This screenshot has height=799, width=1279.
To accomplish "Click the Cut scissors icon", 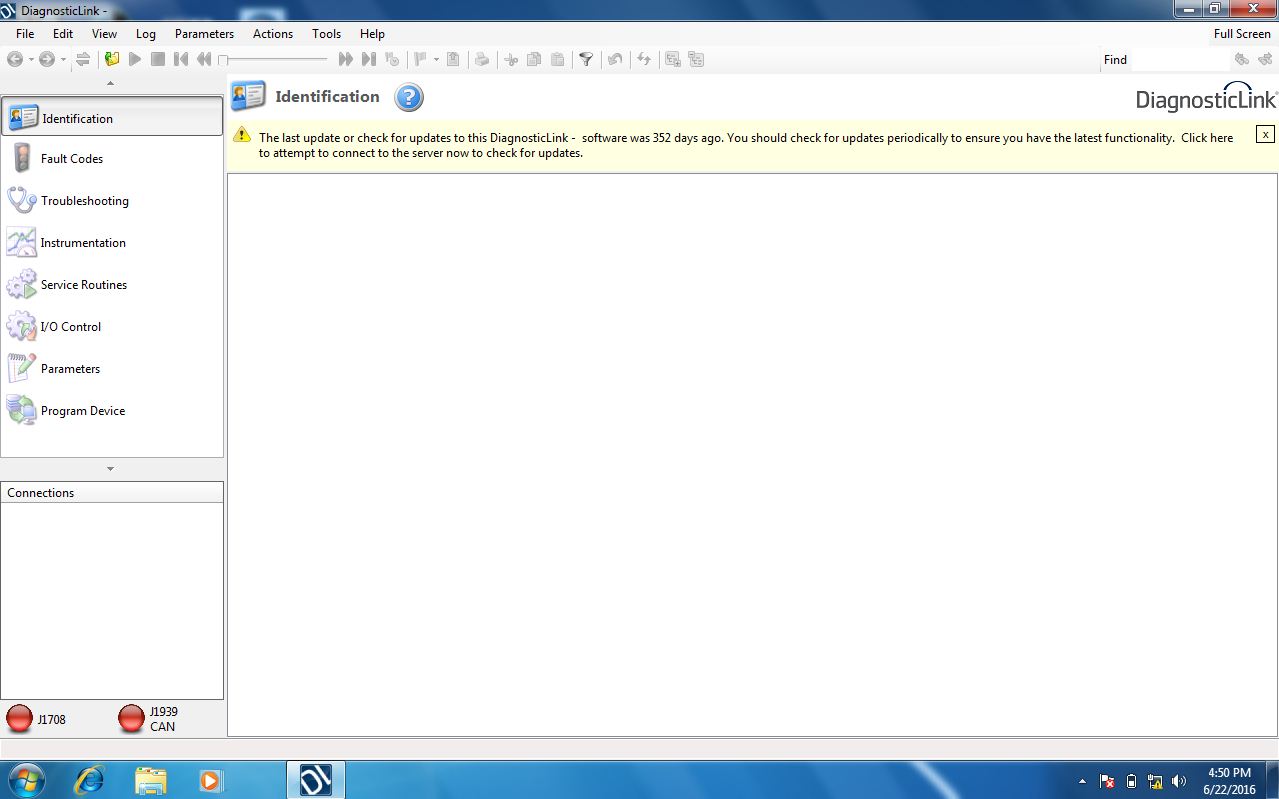I will 511,60.
